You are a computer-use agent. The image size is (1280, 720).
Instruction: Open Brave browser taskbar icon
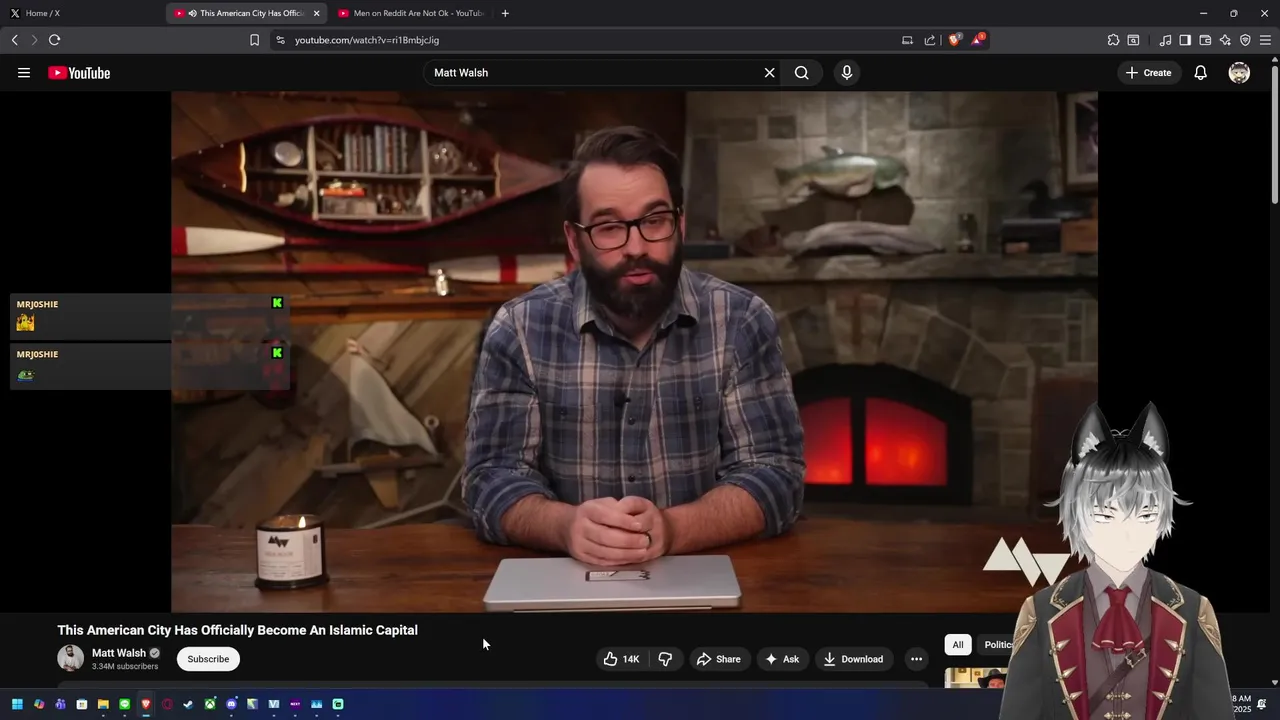point(146,704)
